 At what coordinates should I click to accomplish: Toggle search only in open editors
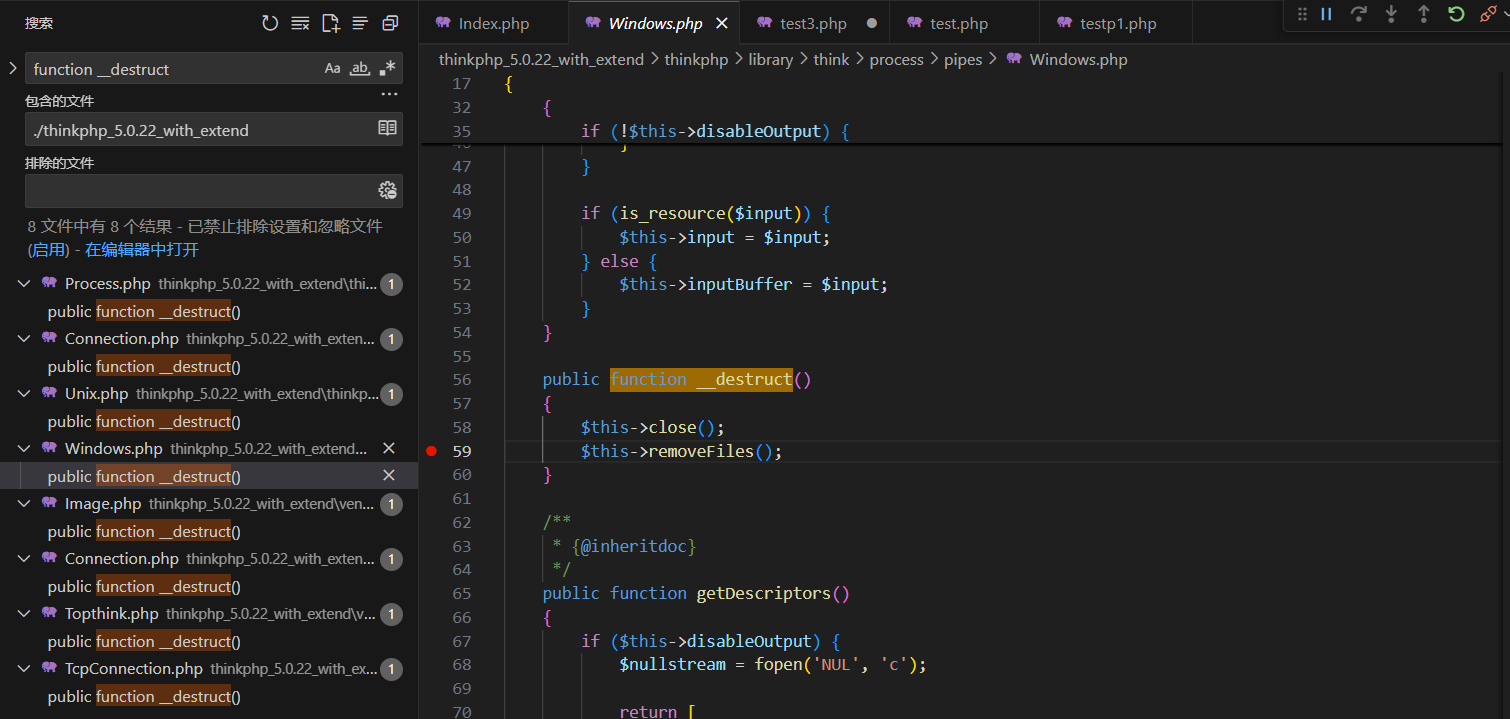coord(387,128)
